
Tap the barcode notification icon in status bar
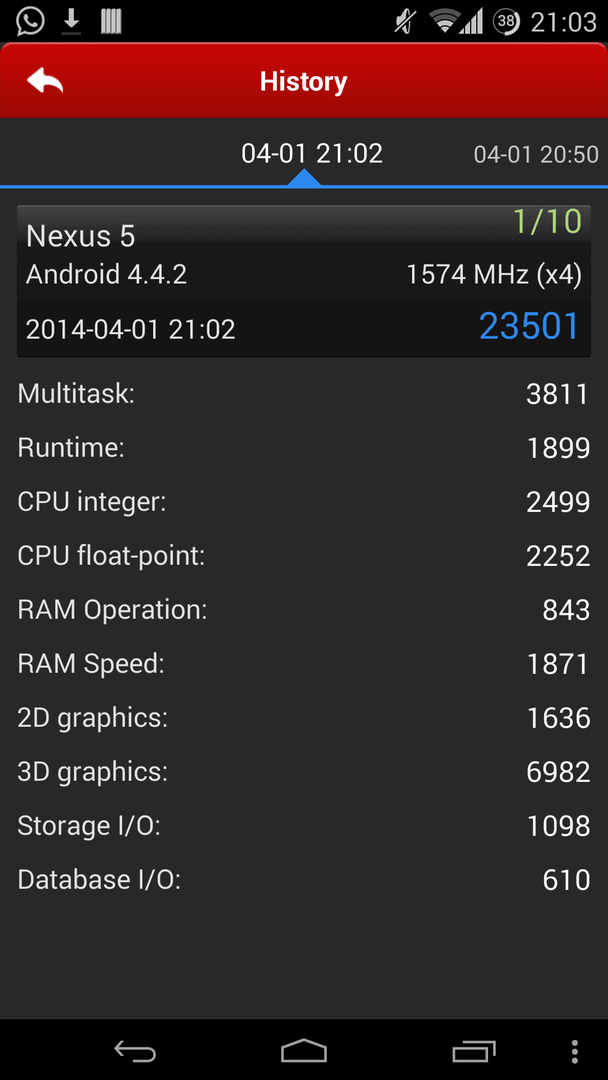pos(111,21)
